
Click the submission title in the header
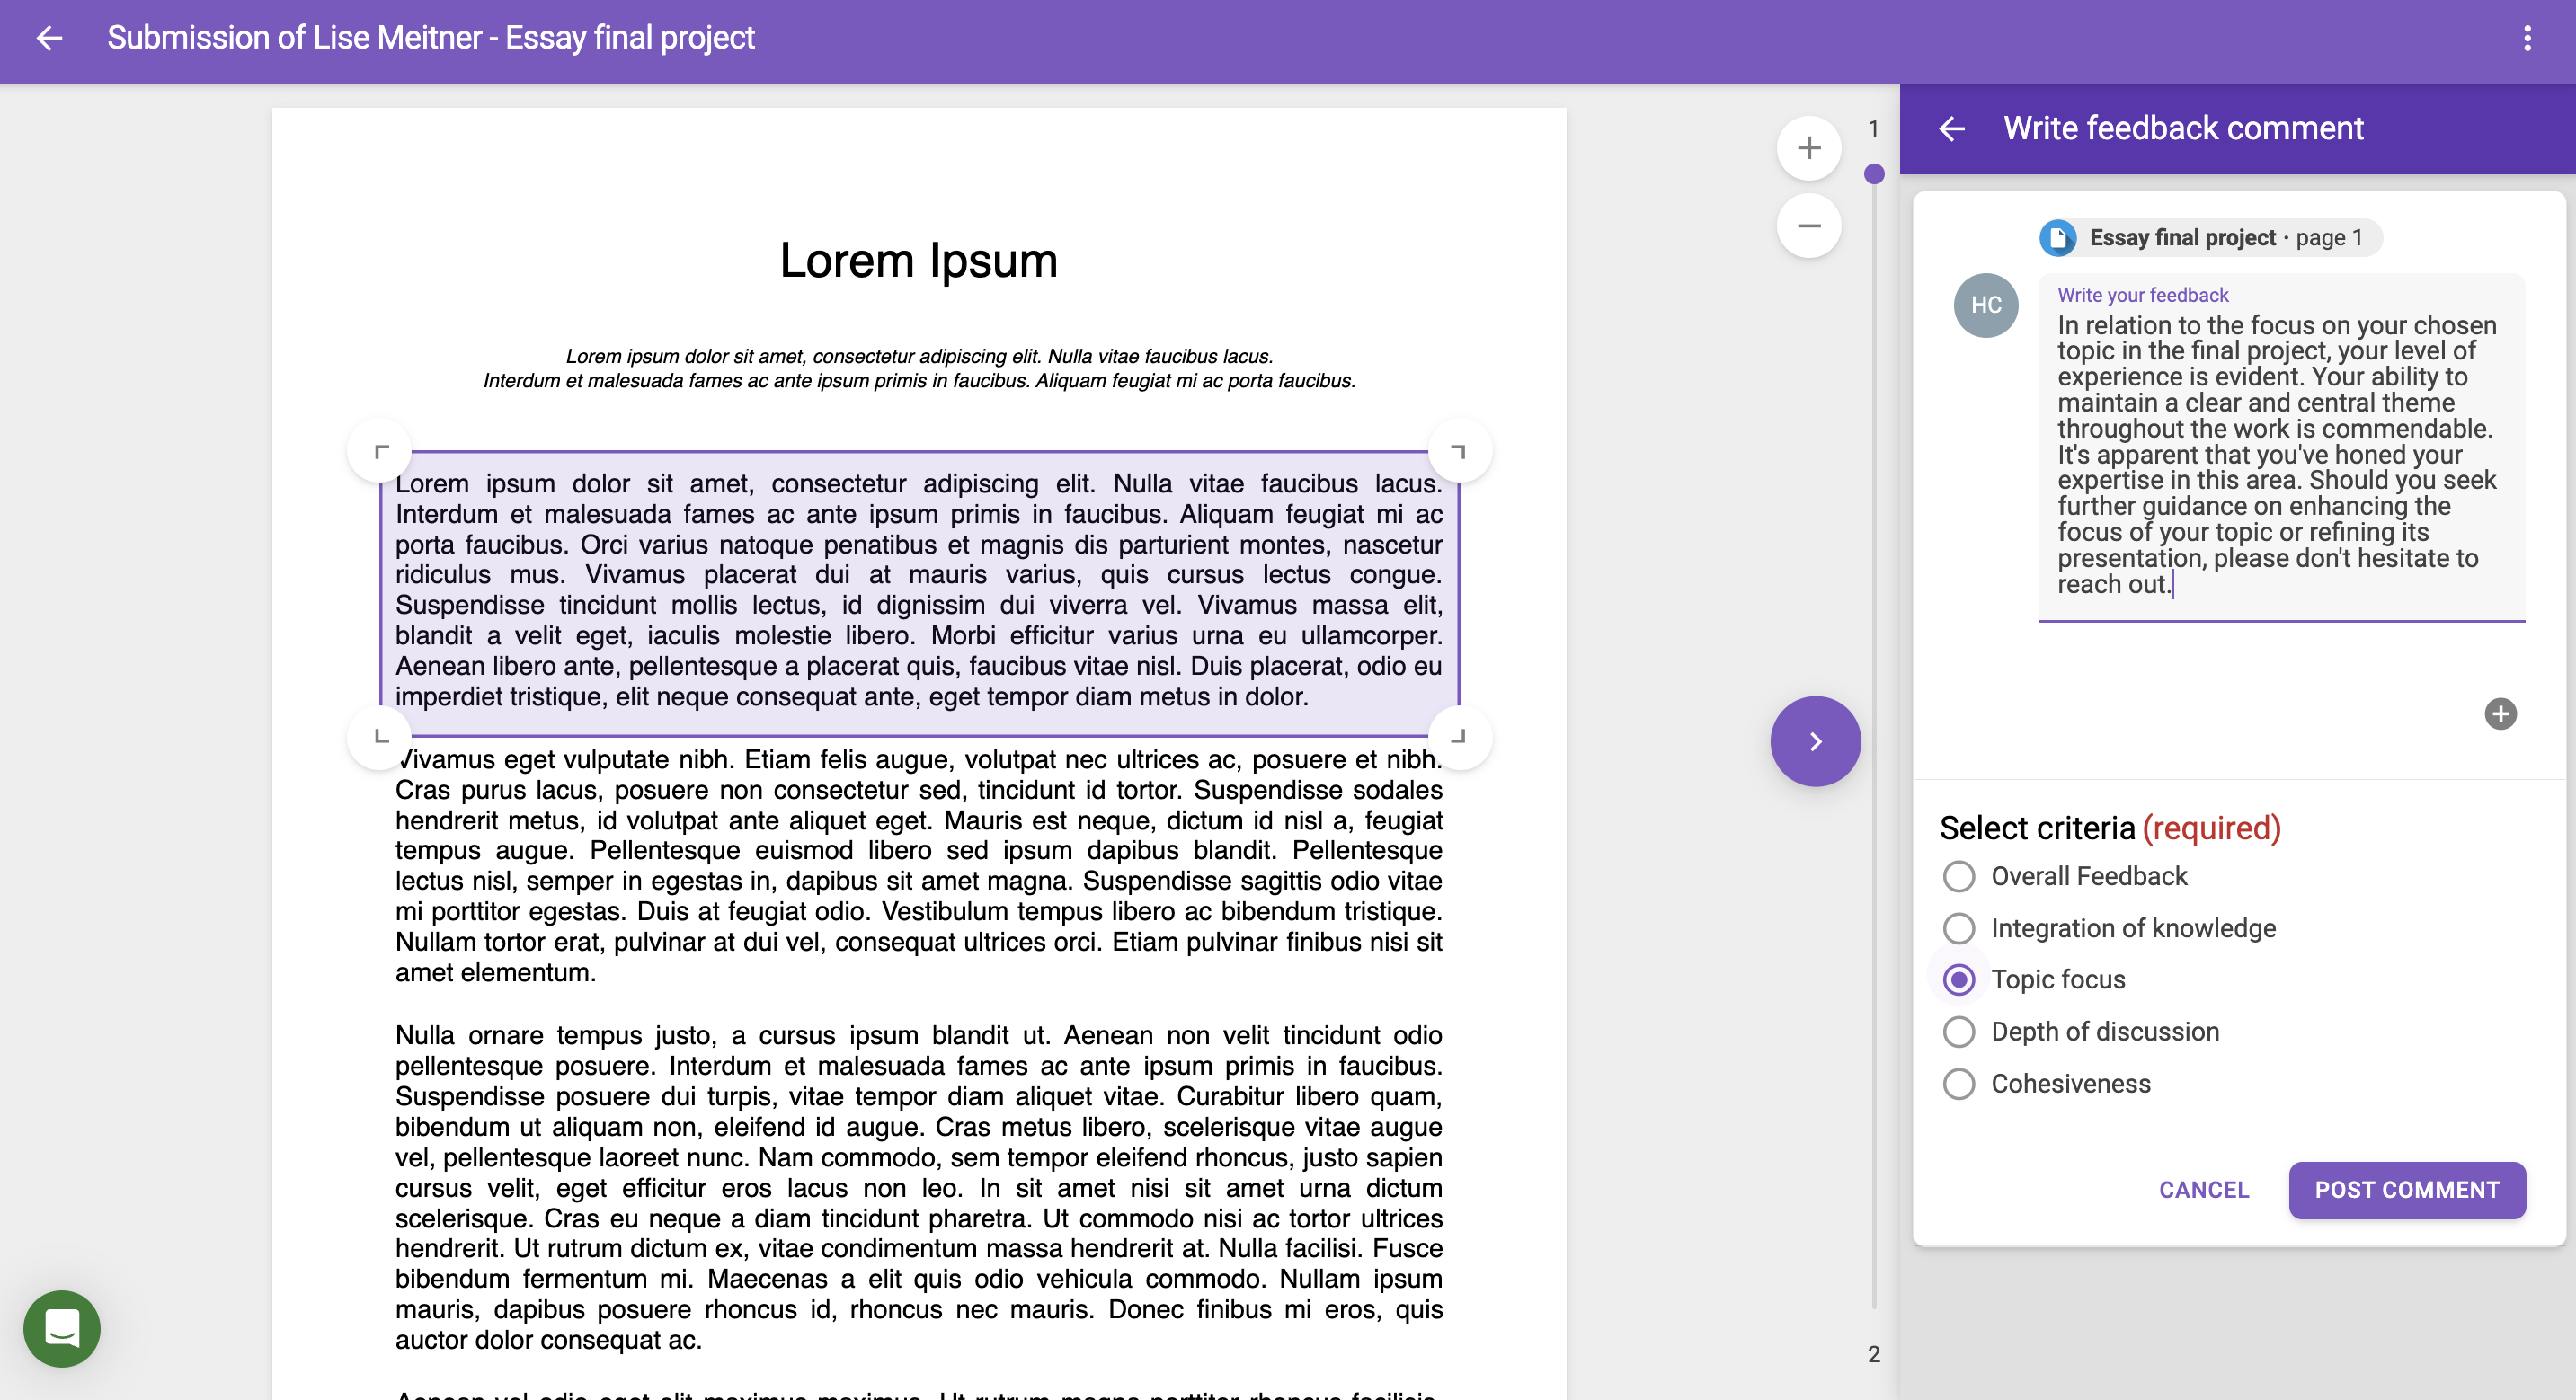pyautogui.click(x=430, y=38)
